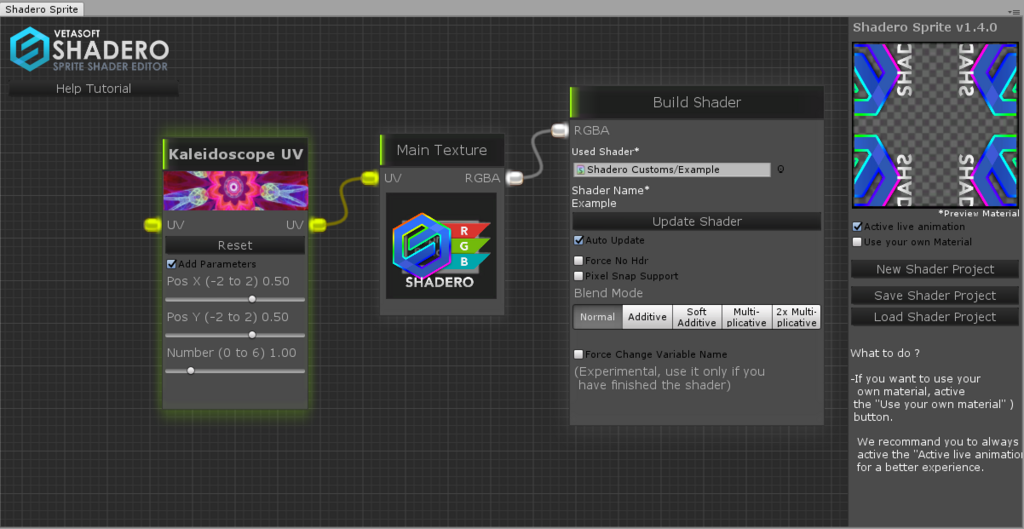Click the Shadero Sprite v1.4.0 heading

(925, 27)
